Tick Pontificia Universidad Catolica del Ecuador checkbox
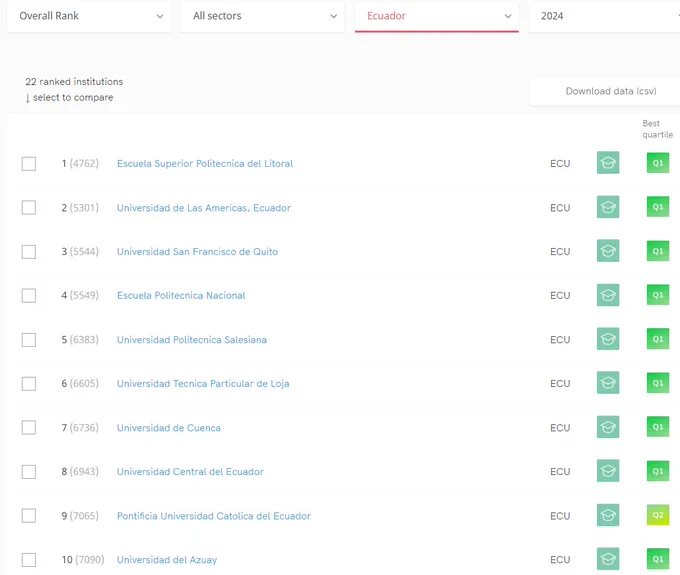The width and height of the screenshot is (680, 575). pyautogui.click(x=29, y=516)
